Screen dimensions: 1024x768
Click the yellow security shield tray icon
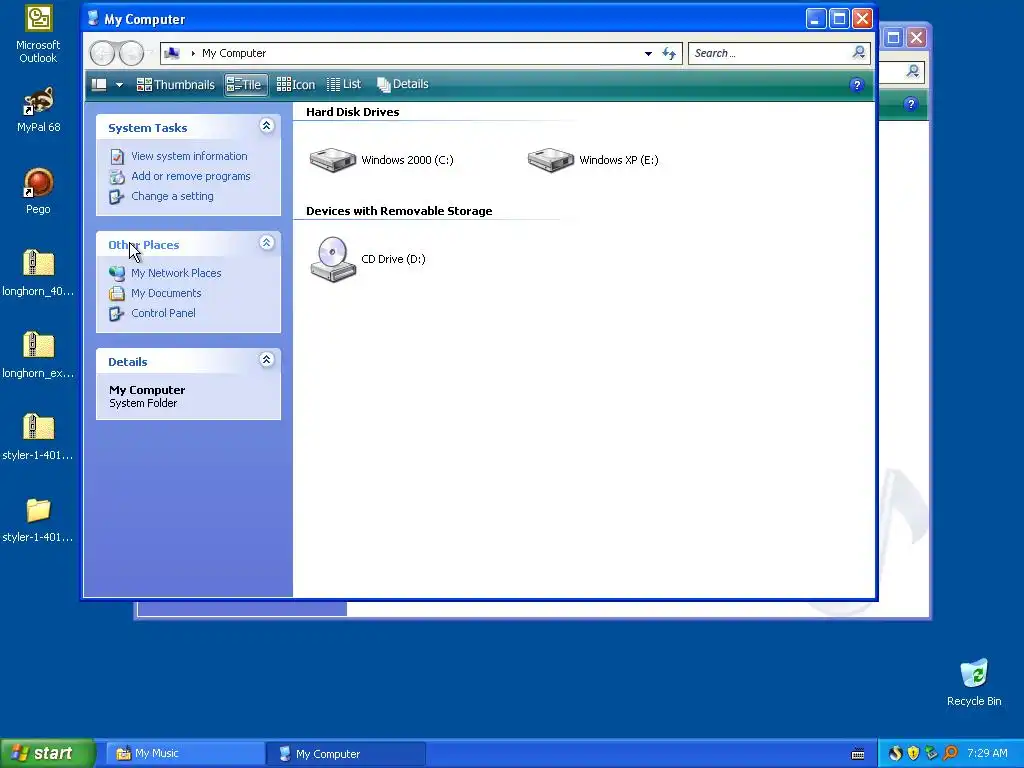point(913,754)
